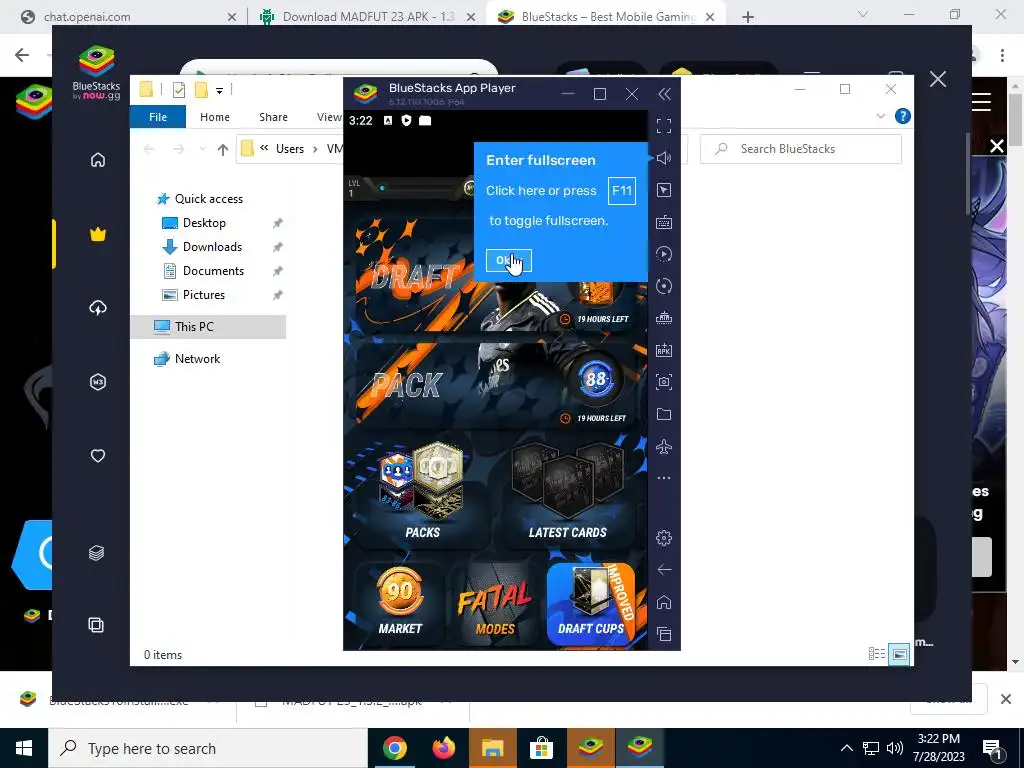Open Firefox from the taskbar

pyautogui.click(x=444, y=748)
